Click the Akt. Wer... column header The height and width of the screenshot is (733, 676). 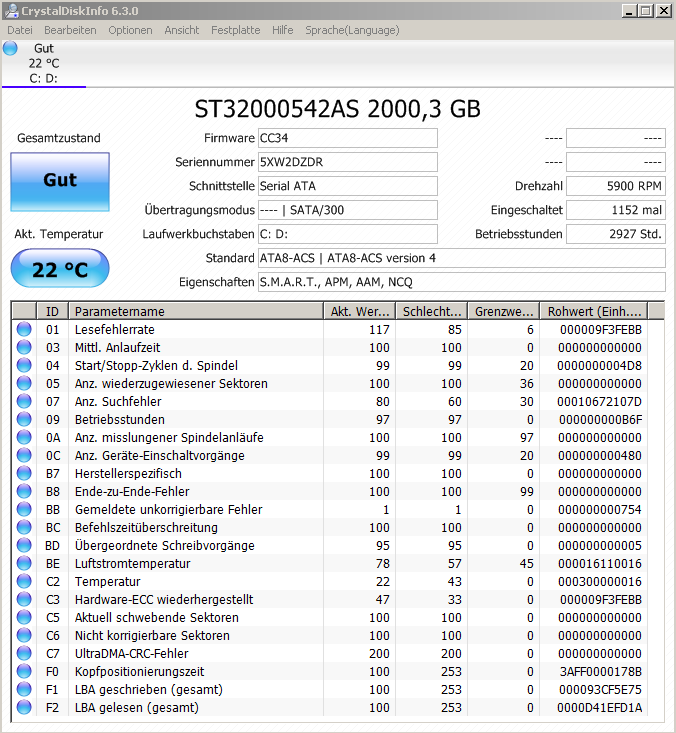pos(360,311)
